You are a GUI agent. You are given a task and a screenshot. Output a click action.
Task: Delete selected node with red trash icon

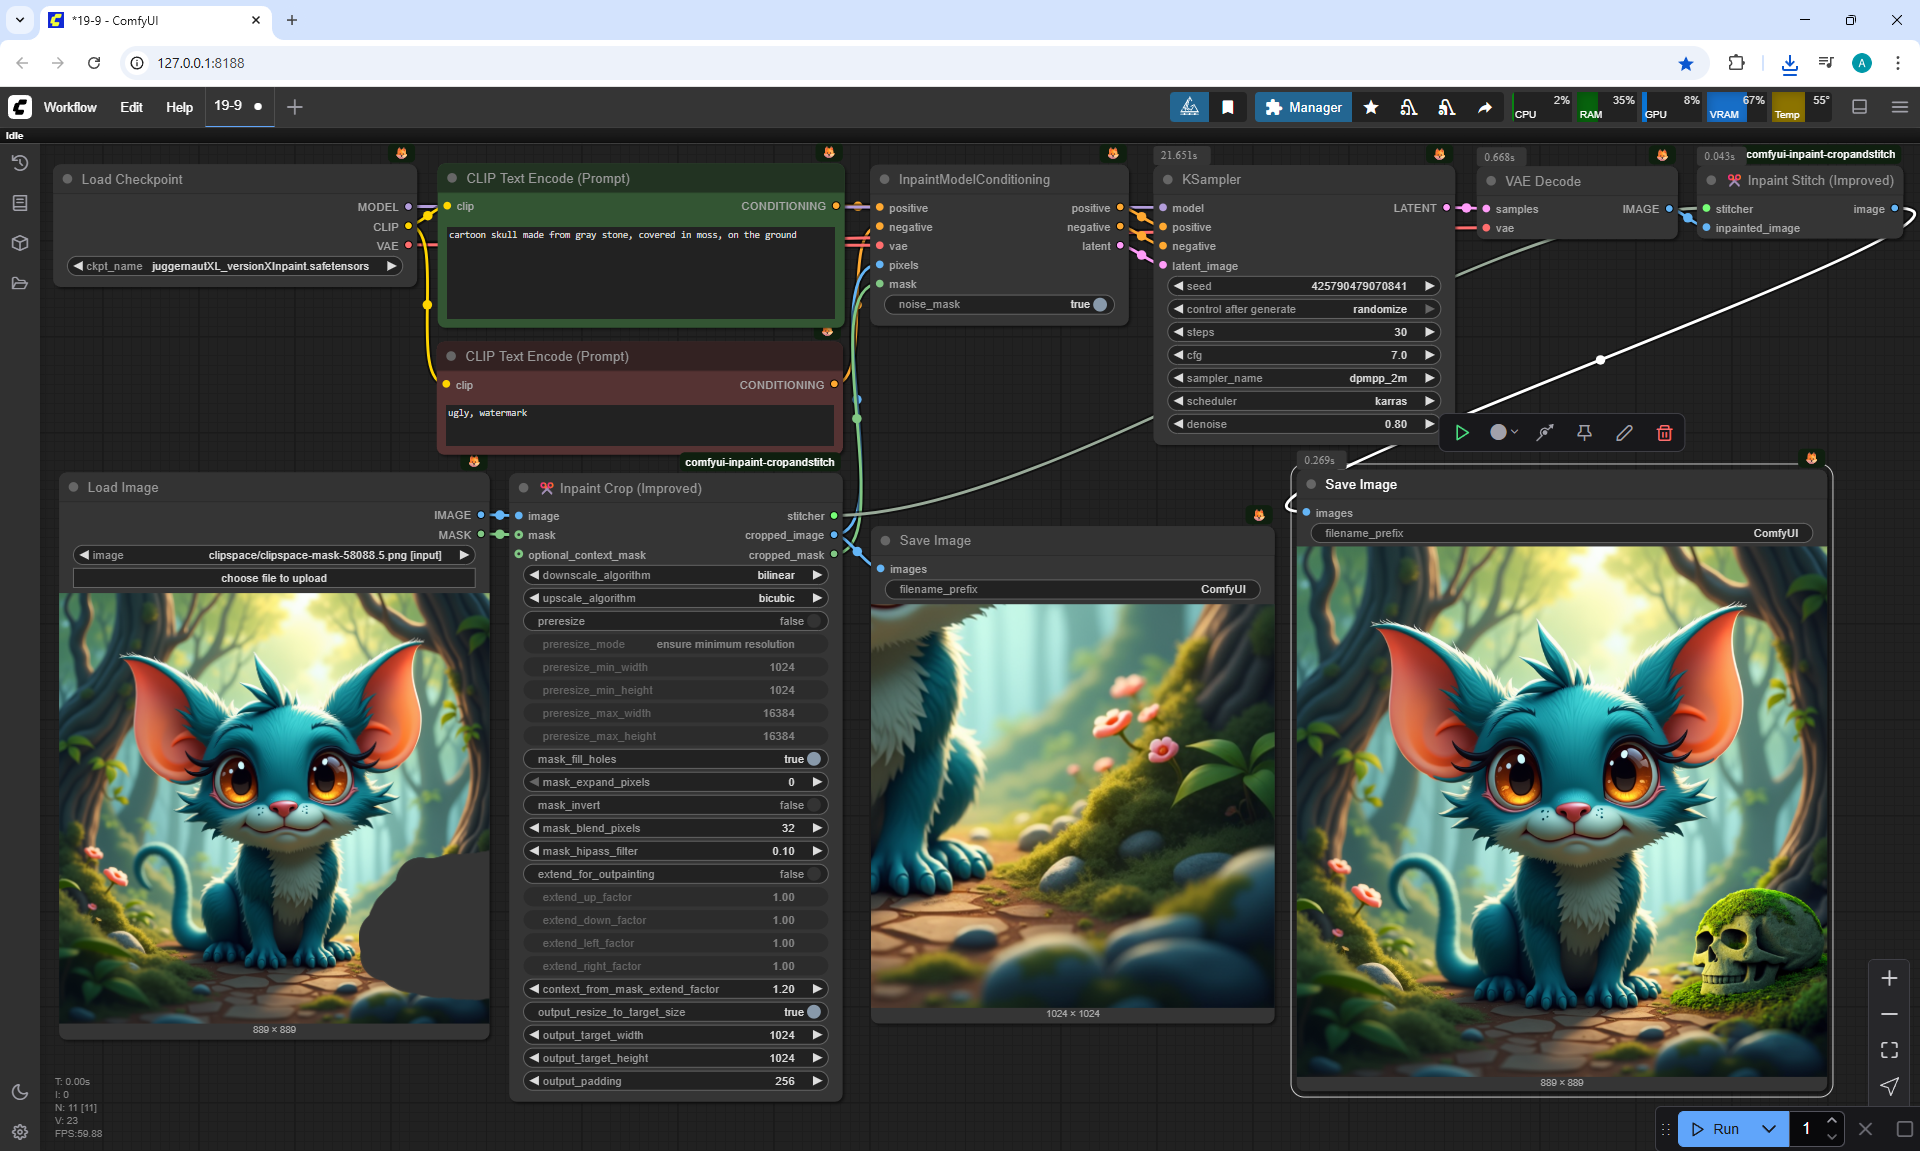point(1664,433)
